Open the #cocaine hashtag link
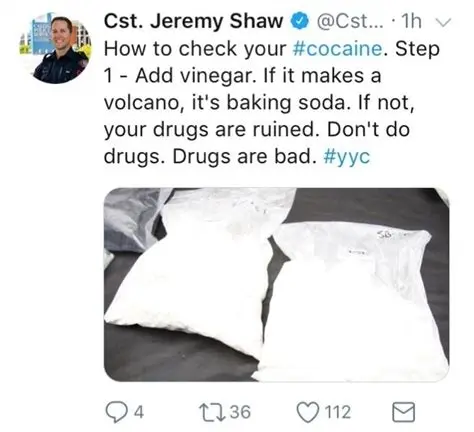The width and height of the screenshot is (474, 432). tap(337, 49)
